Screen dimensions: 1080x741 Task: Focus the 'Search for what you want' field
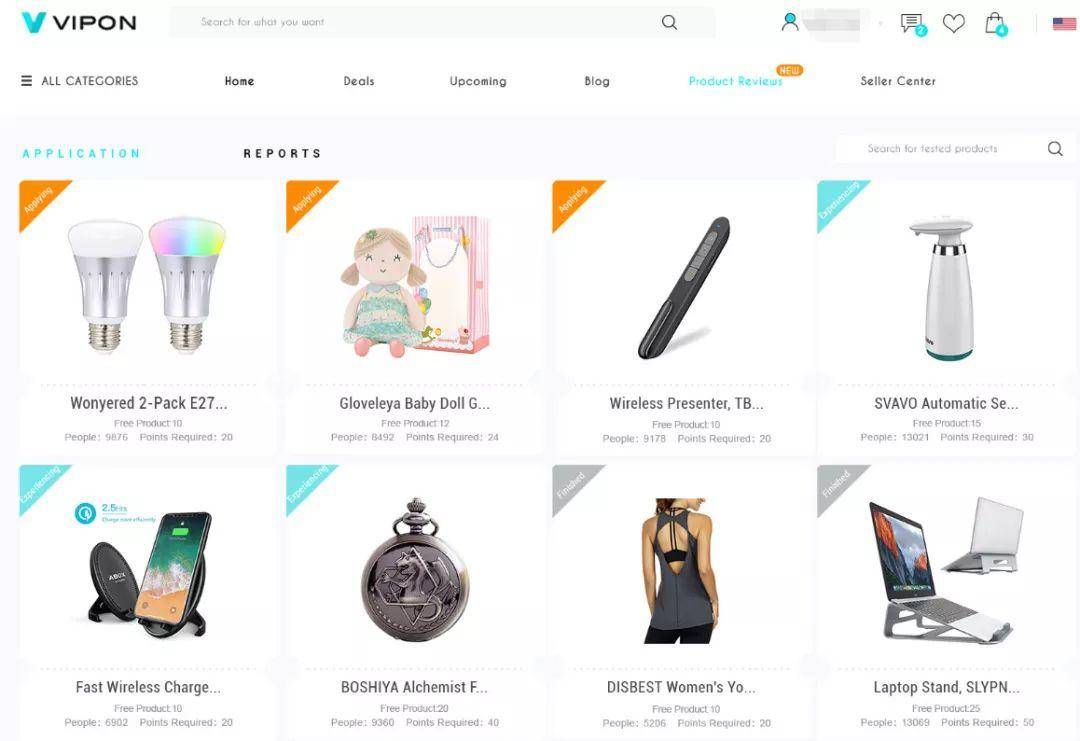click(x=422, y=22)
